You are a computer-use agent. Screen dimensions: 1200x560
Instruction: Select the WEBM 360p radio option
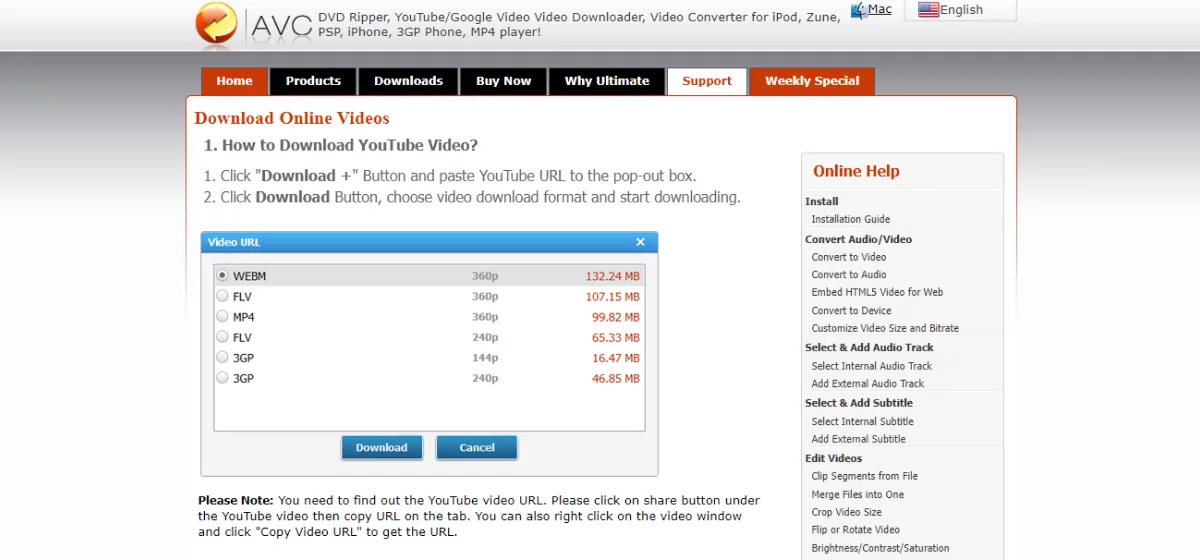coord(222,276)
